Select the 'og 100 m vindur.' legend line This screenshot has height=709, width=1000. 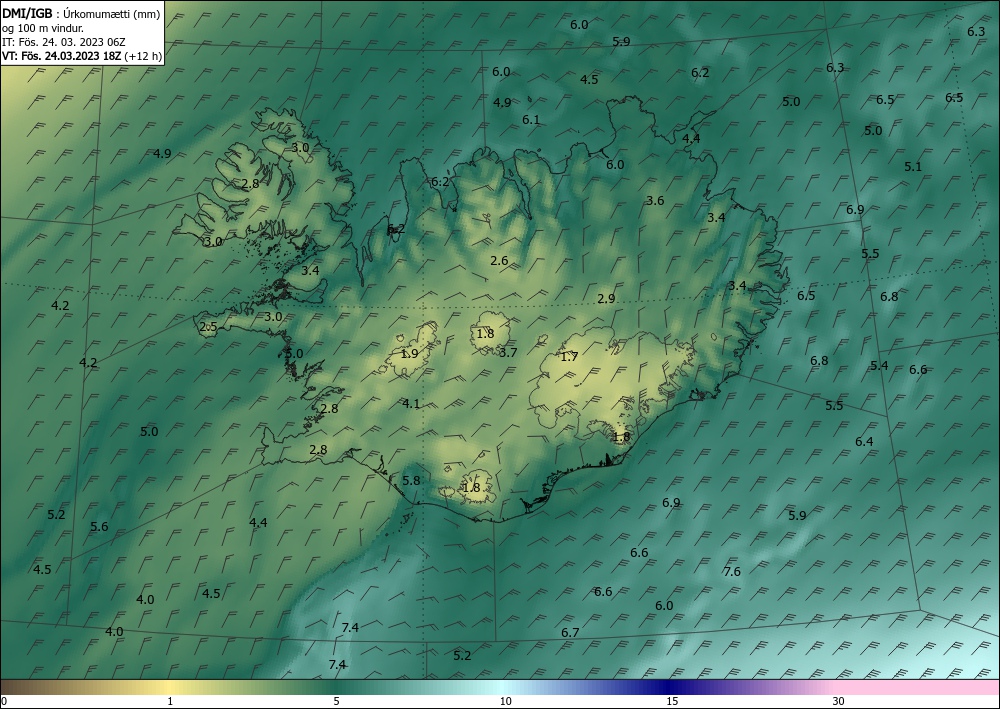[x=43, y=28]
